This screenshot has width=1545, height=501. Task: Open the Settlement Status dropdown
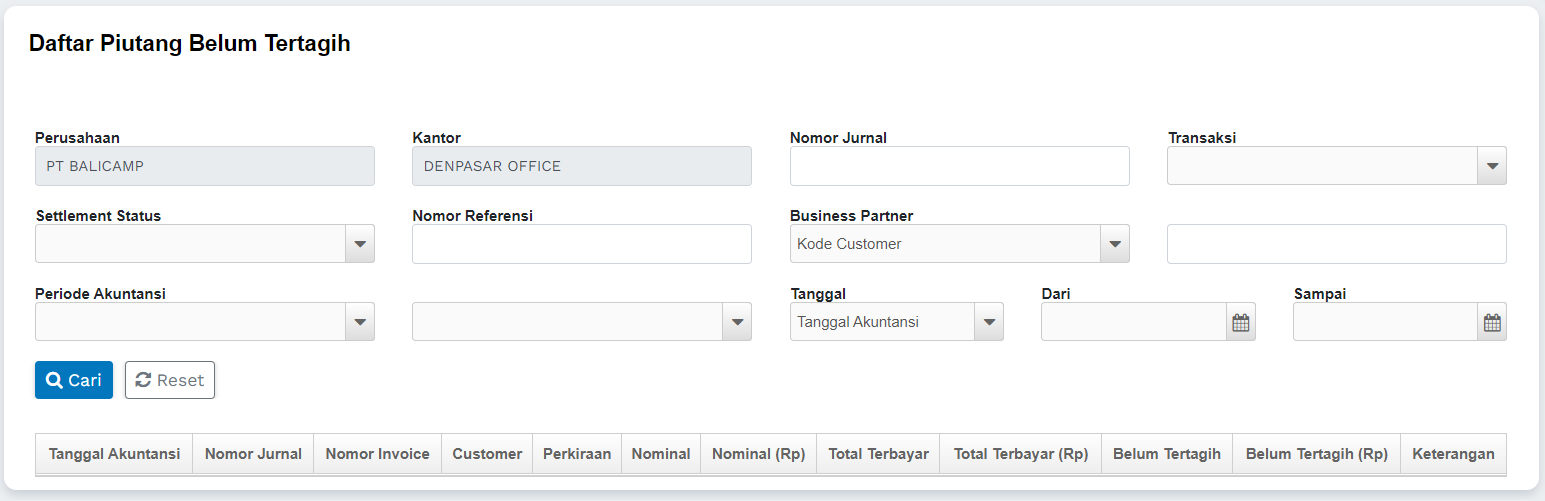coord(359,244)
